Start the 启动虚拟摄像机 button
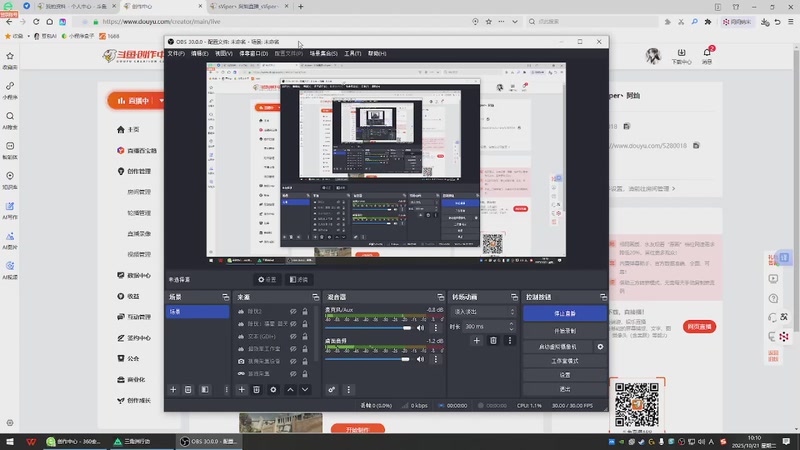Viewport: 800px width, 450px height. 558,346
